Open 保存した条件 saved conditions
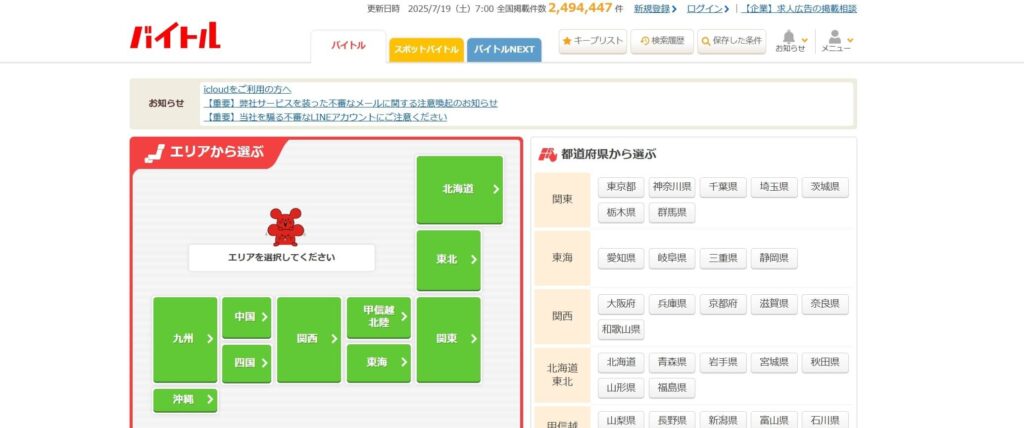 pos(731,41)
